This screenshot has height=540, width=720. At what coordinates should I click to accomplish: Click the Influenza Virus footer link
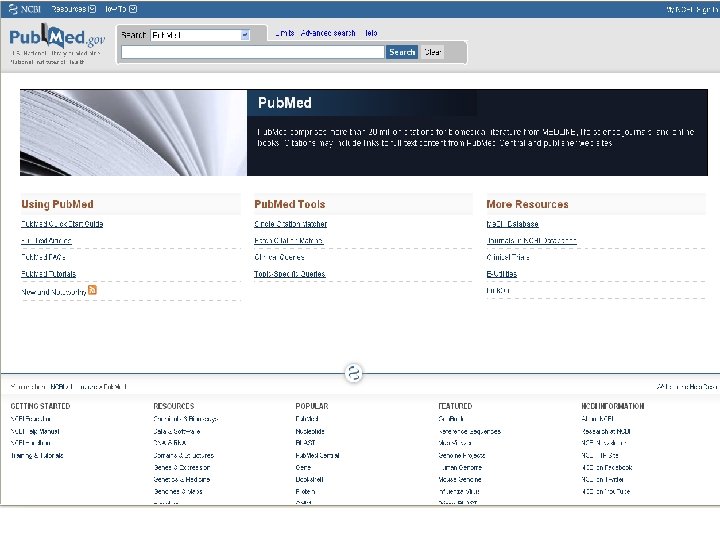[459, 491]
